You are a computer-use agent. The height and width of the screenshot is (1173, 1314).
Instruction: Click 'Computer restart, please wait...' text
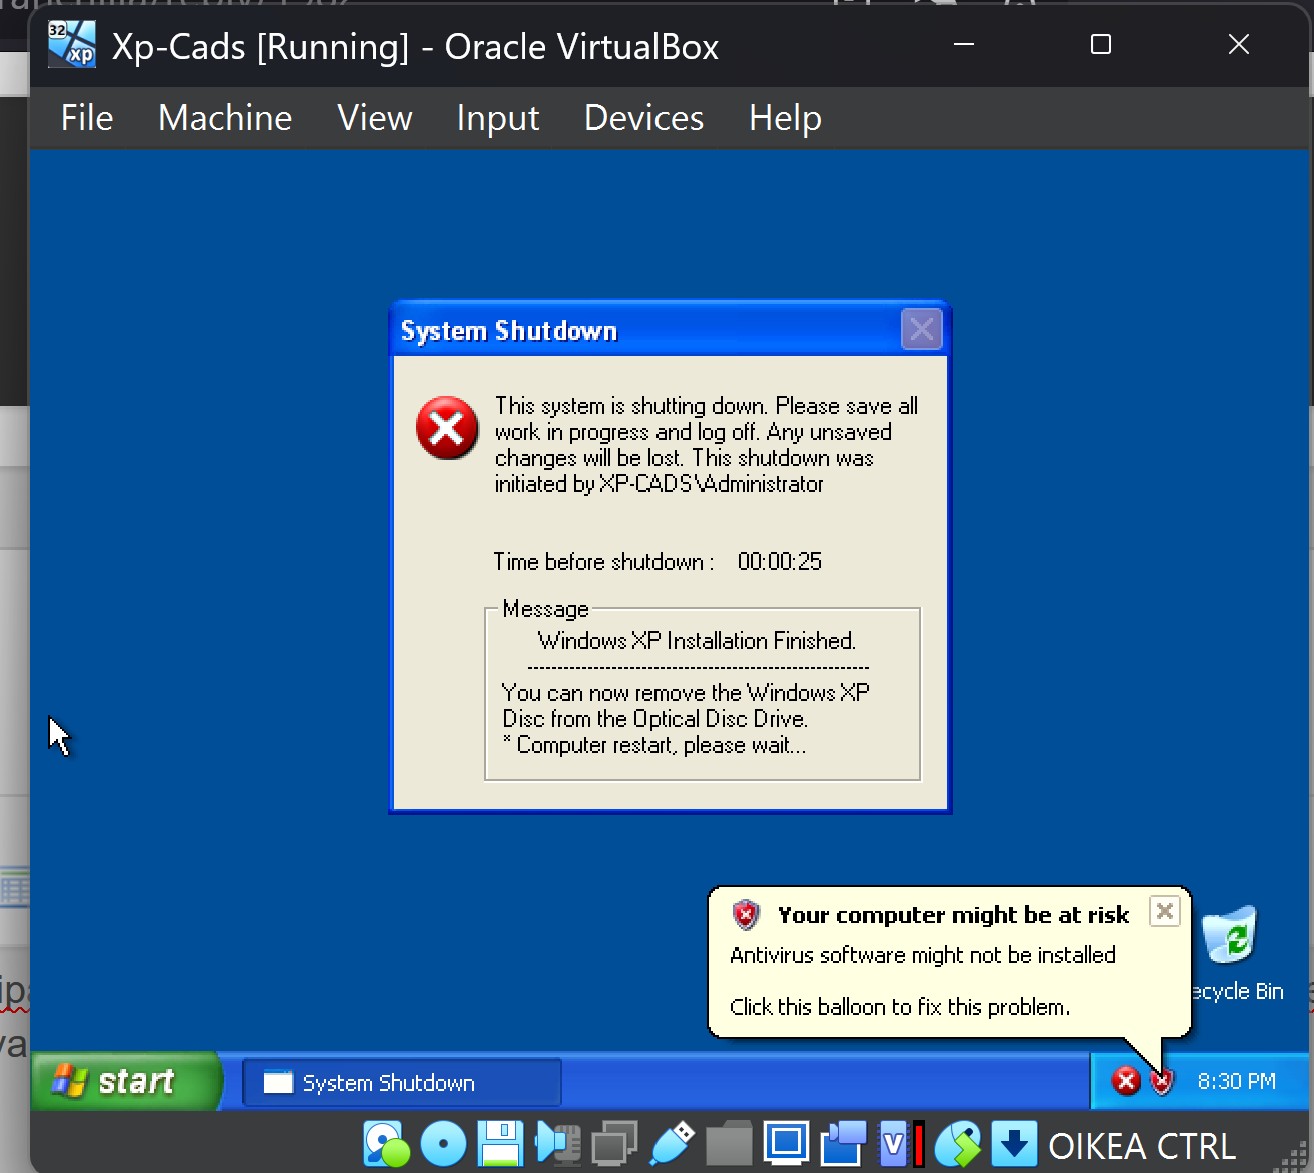click(x=661, y=746)
